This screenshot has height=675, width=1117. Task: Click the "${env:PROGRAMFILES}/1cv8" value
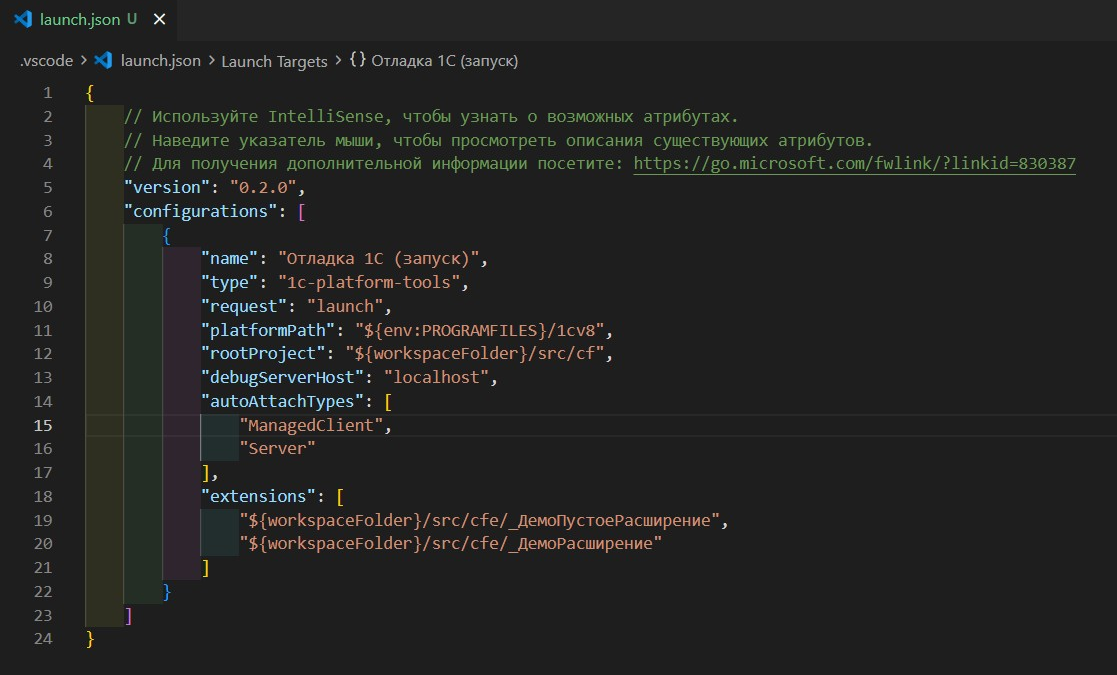pyautogui.click(x=479, y=330)
